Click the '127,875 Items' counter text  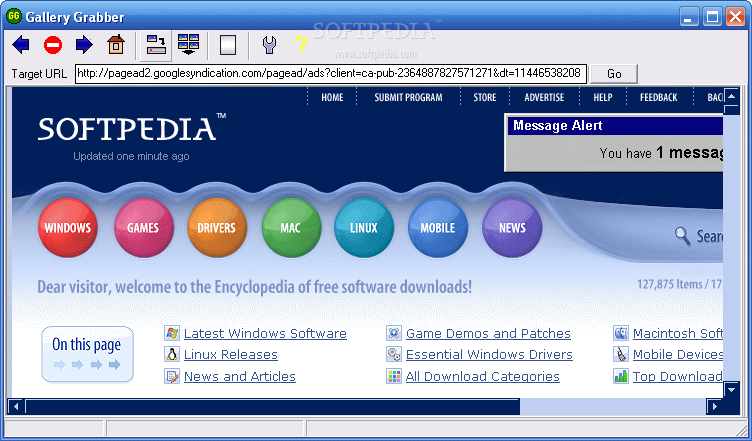669,284
